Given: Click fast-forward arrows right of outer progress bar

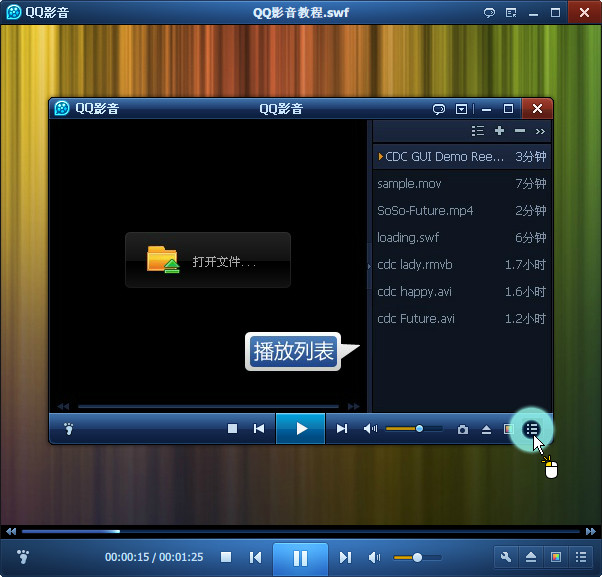Looking at the screenshot, I should (x=590, y=532).
